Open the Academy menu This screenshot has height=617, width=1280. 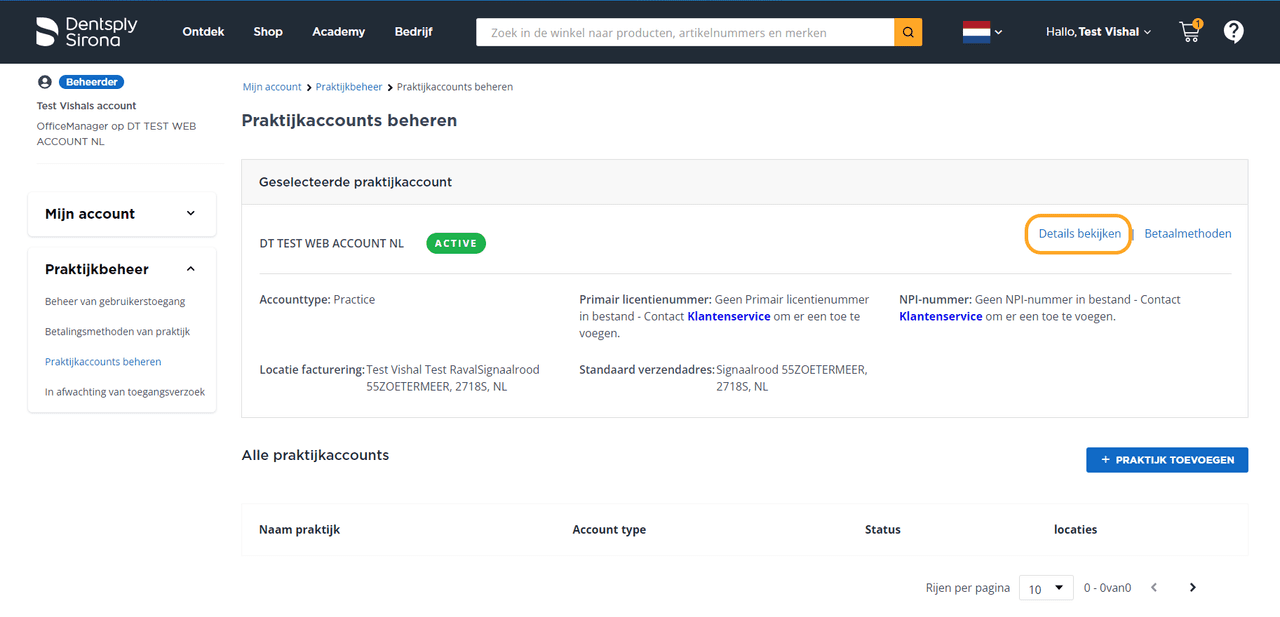pos(338,32)
